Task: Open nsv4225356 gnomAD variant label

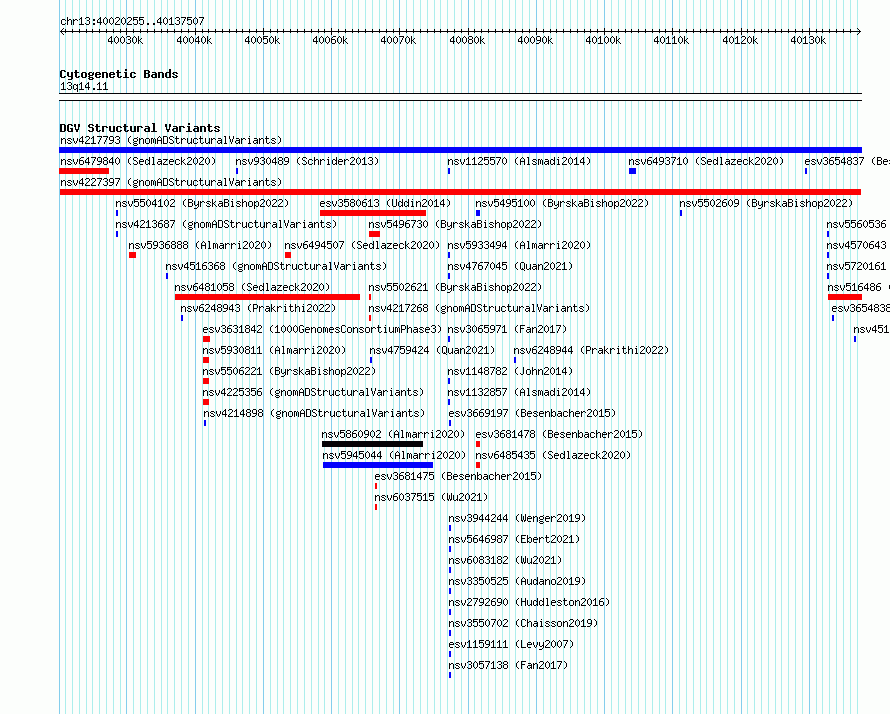Action: [x=313, y=392]
